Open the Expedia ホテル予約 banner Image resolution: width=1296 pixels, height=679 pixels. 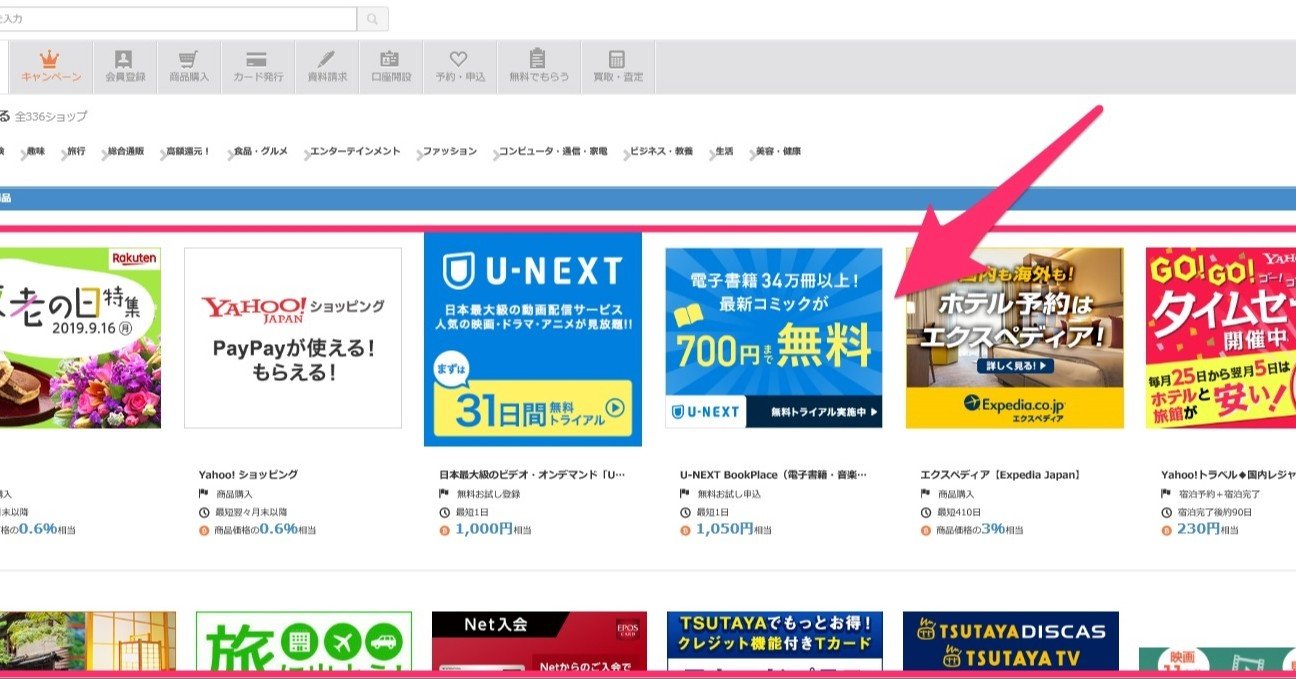tap(1015, 338)
